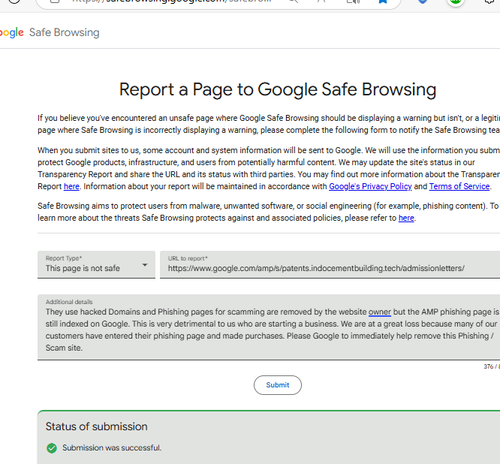Click the 376 character counter
500x464 pixels.
491,367
